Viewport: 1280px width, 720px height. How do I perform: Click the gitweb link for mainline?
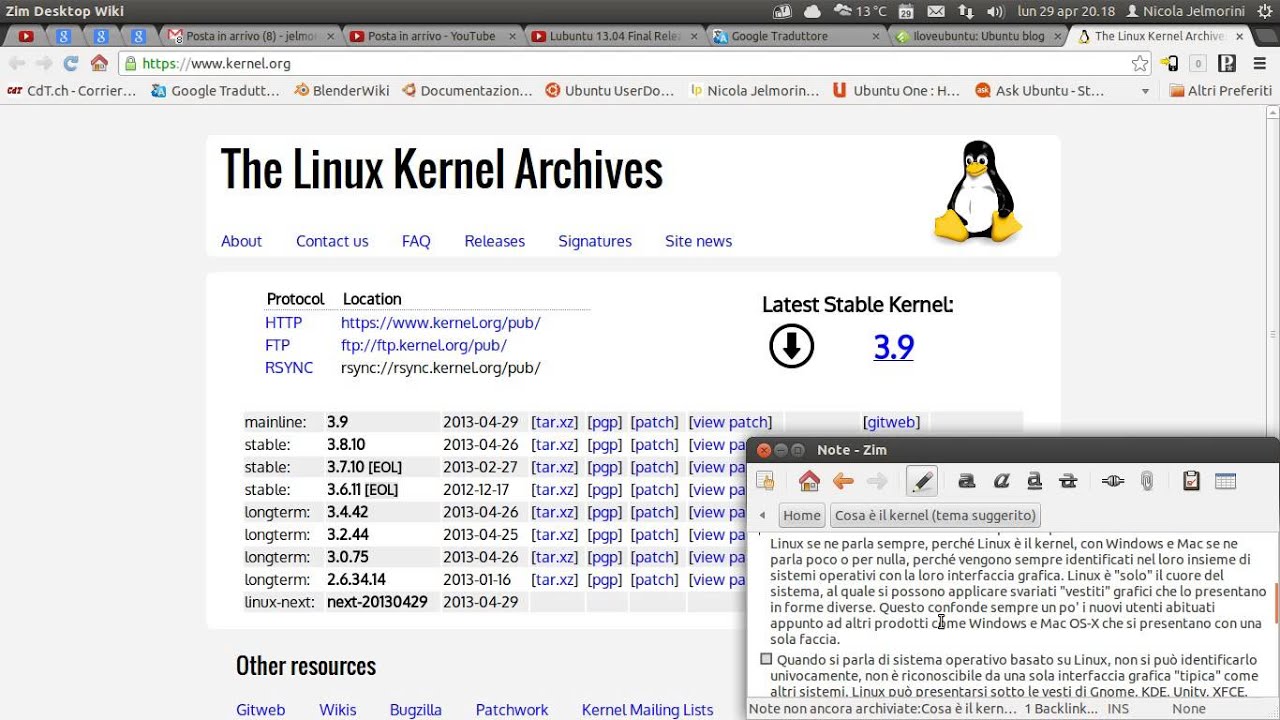coord(891,422)
